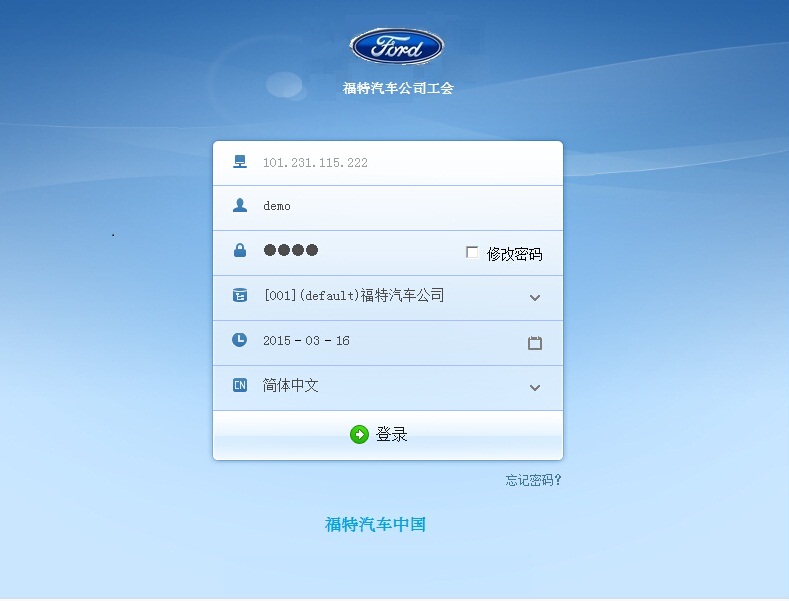Click the CN language icon
The height and width of the screenshot is (601, 789).
[240, 385]
